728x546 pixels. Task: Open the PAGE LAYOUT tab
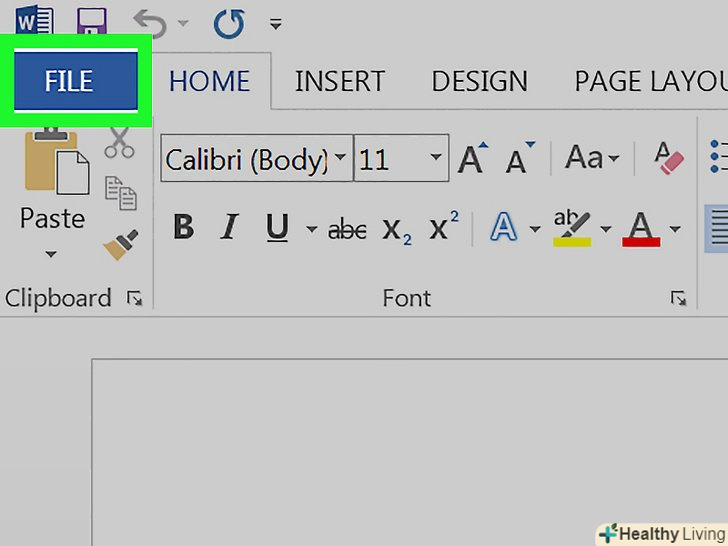(651, 81)
